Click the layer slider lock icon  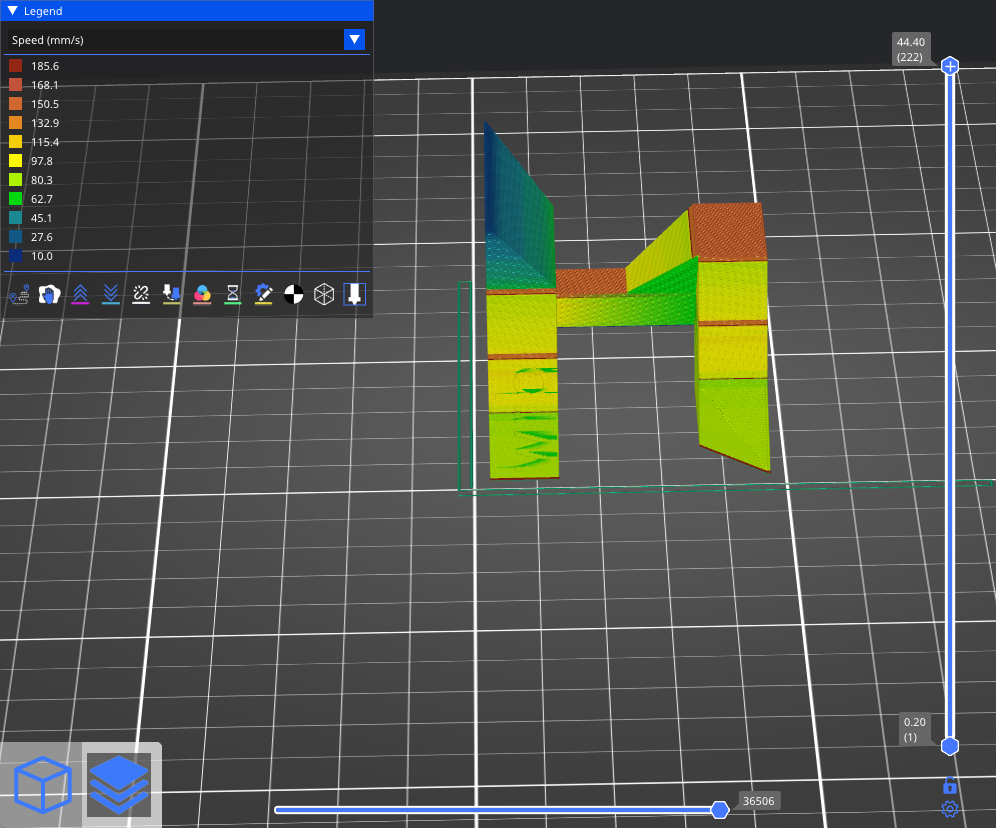pos(950,786)
